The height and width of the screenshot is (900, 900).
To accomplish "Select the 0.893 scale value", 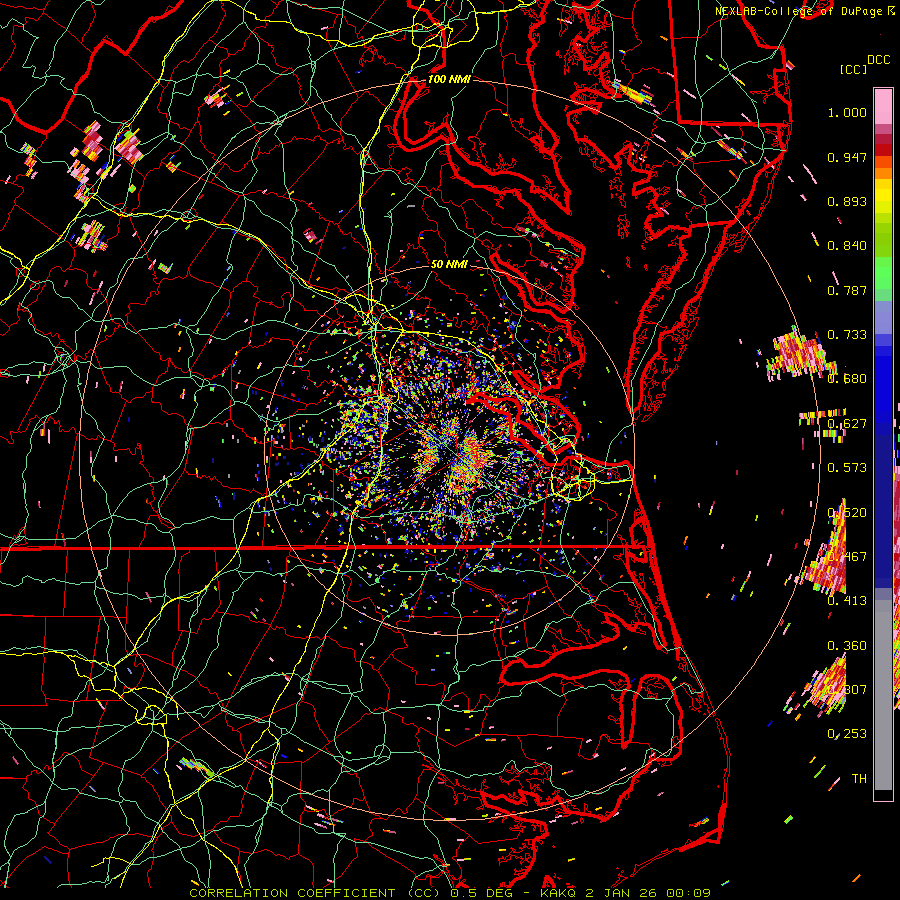I will [x=847, y=201].
